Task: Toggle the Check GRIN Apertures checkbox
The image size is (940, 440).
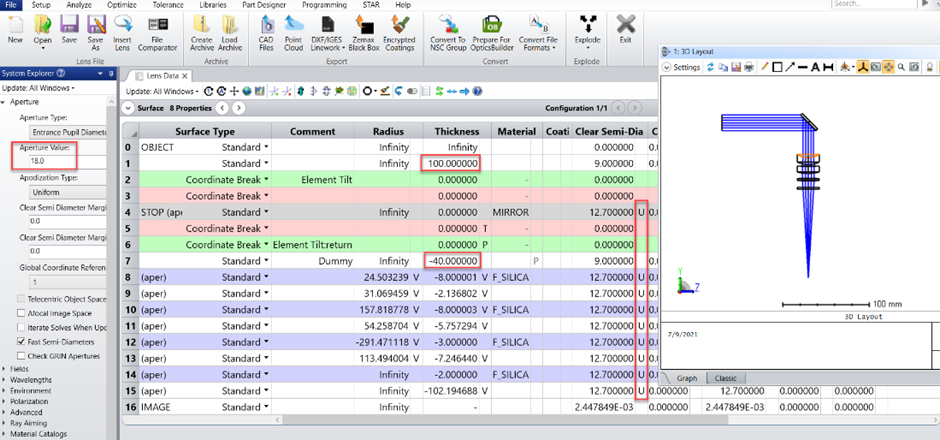Action: point(23,355)
